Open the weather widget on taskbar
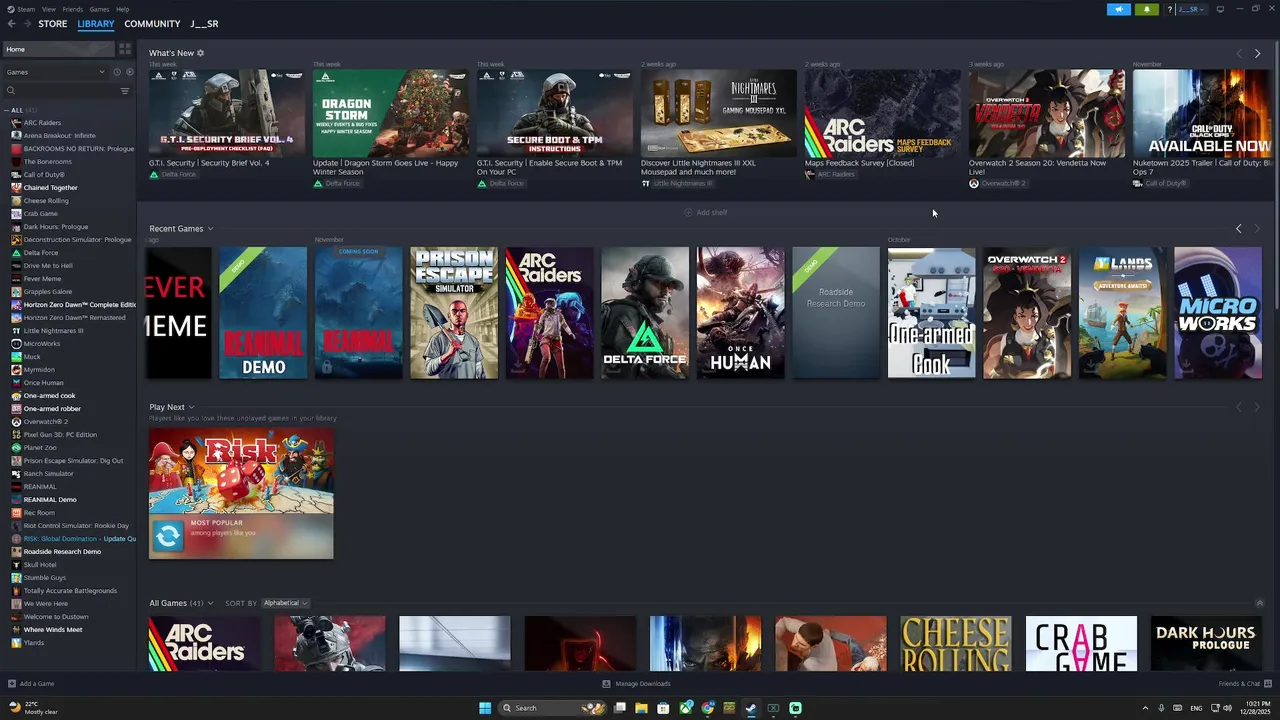The image size is (1280, 720). pos(34,708)
